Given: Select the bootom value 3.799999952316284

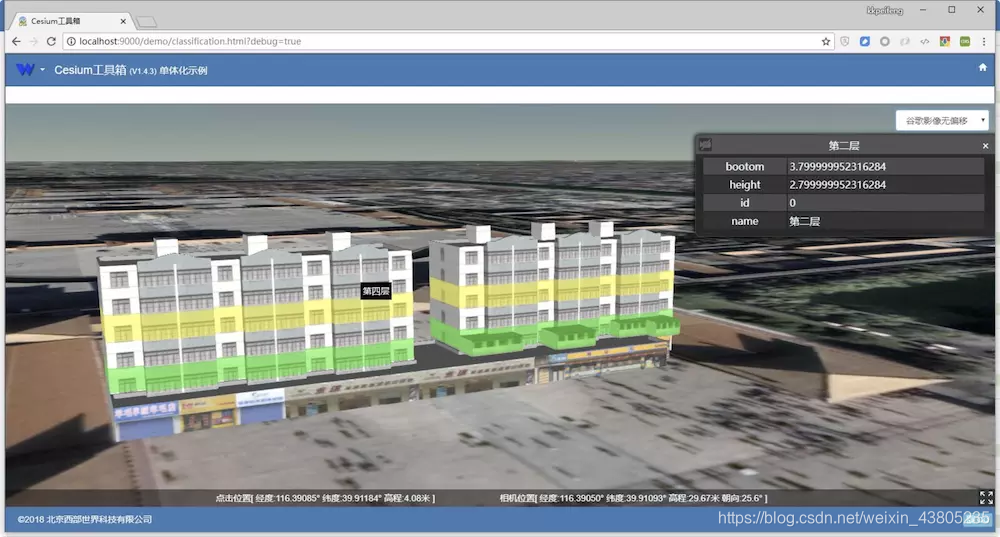Looking at the screenshot, I should pyautogui.click(x=837, y=166).
